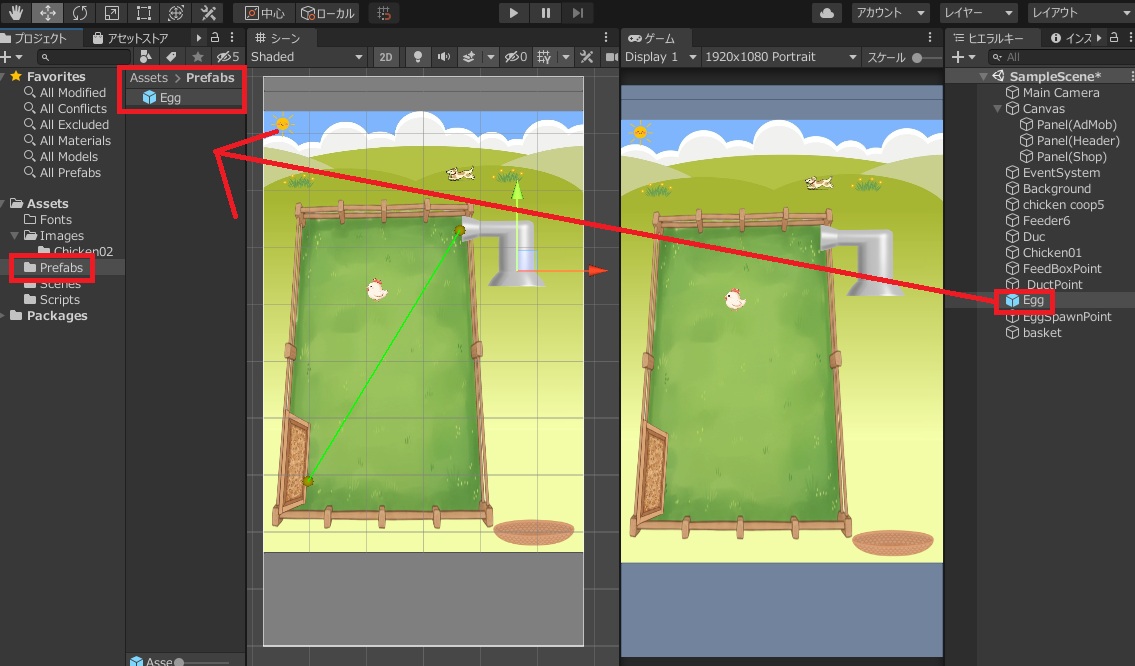Open the レイアウト layout dropdown

point(1079,13)
